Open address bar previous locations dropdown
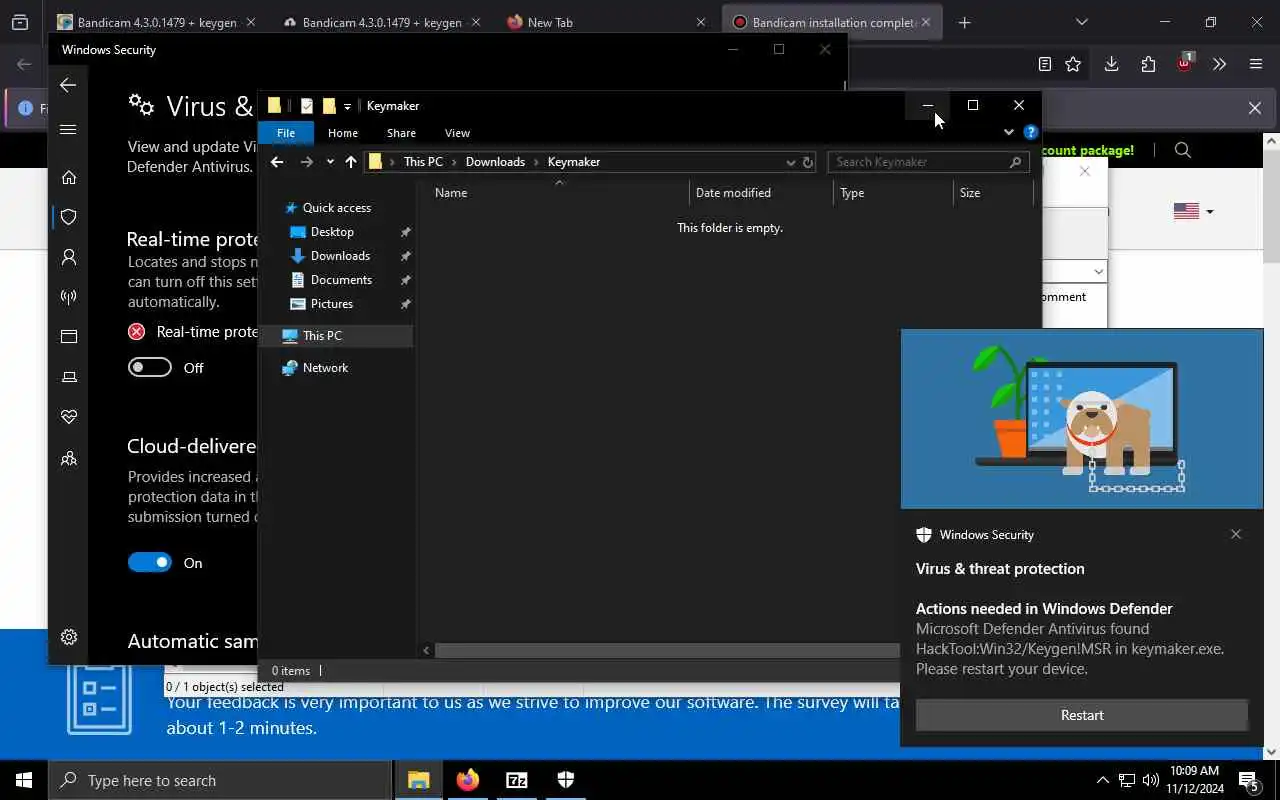 (790, 162)
